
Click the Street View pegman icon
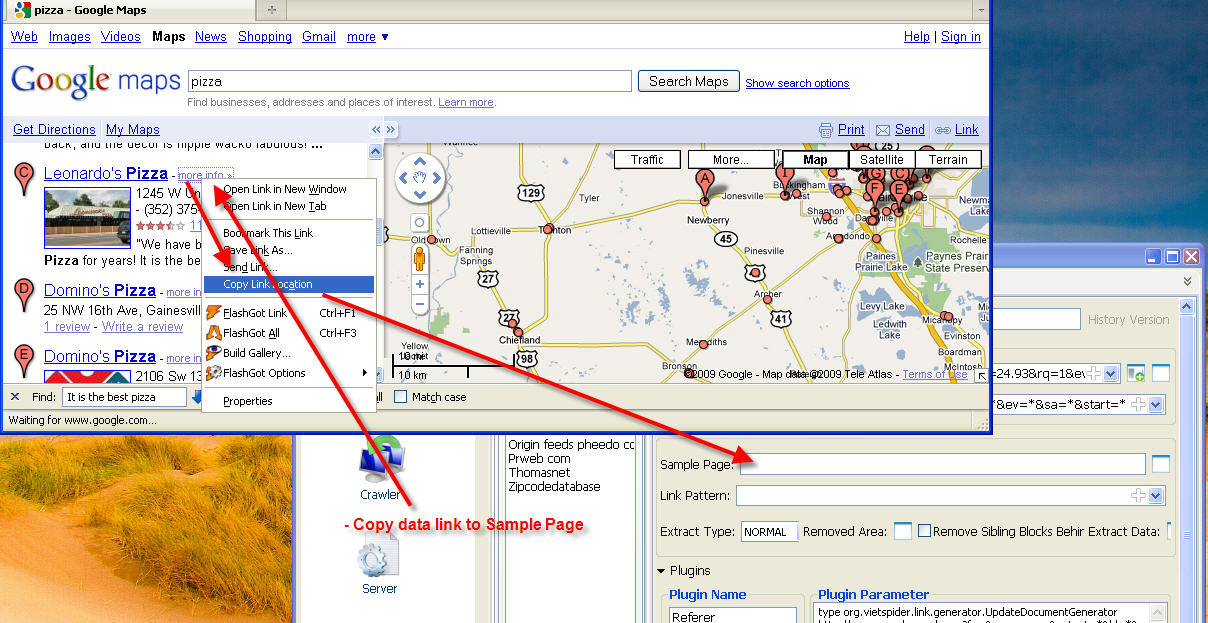pyautogui.click(x=420, y=260)
